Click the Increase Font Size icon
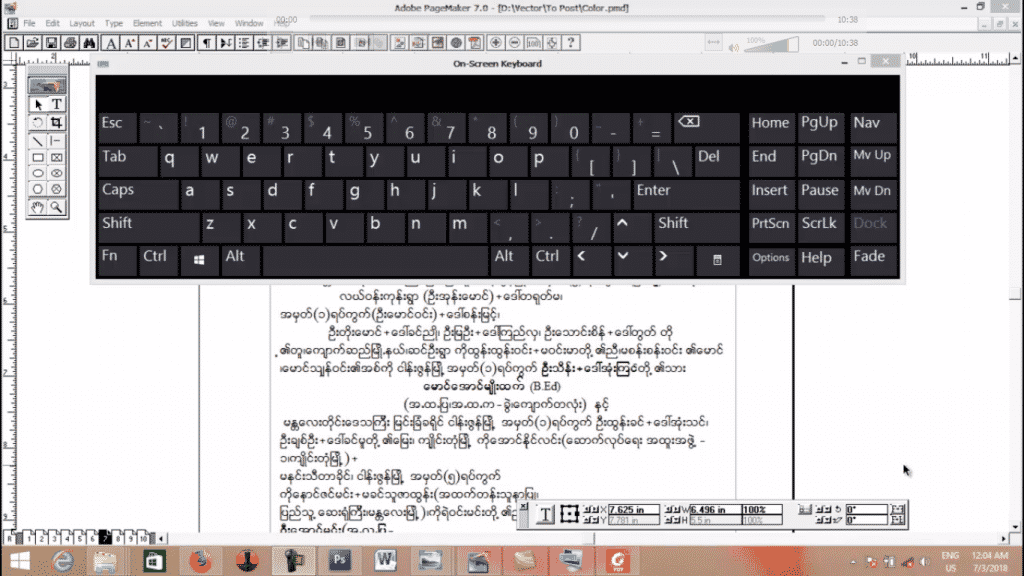1024x576 pixels. [x=129, y=43]
